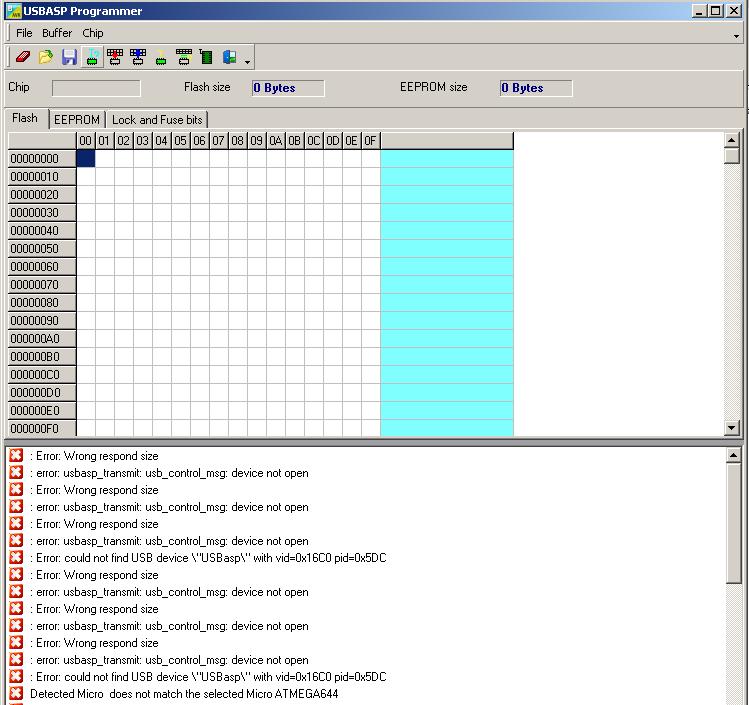This screenshot has width=749, height=705.
Task: Click the error icon beside the ATMEGA644 message
Action: [16, 693]
